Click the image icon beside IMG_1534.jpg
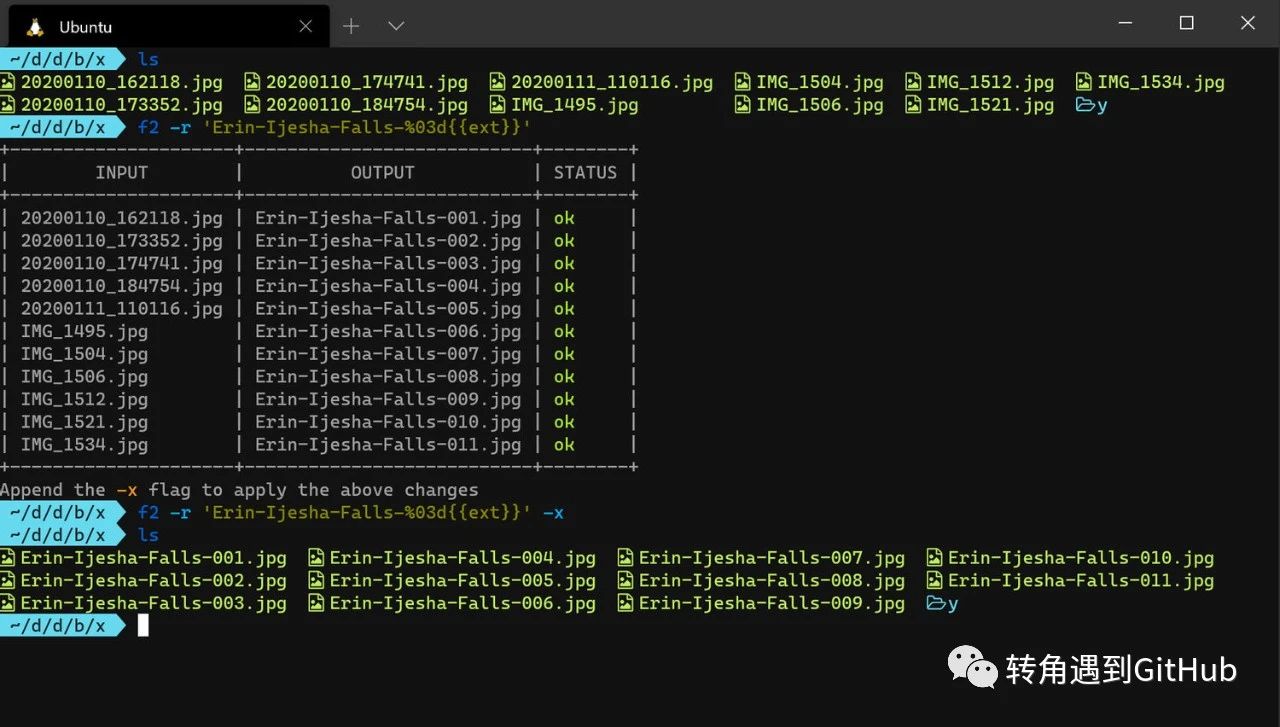 (x=1084, y=82)
